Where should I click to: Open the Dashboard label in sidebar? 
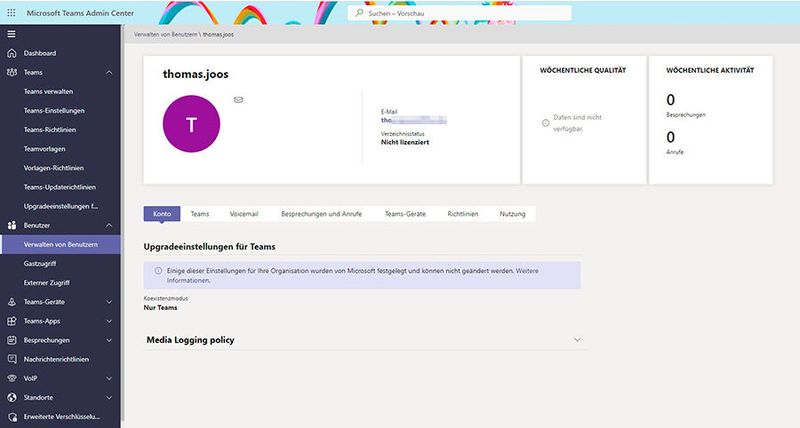point(40,53)
